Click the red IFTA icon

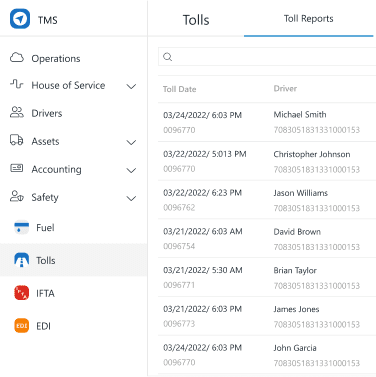pos(22,293)
